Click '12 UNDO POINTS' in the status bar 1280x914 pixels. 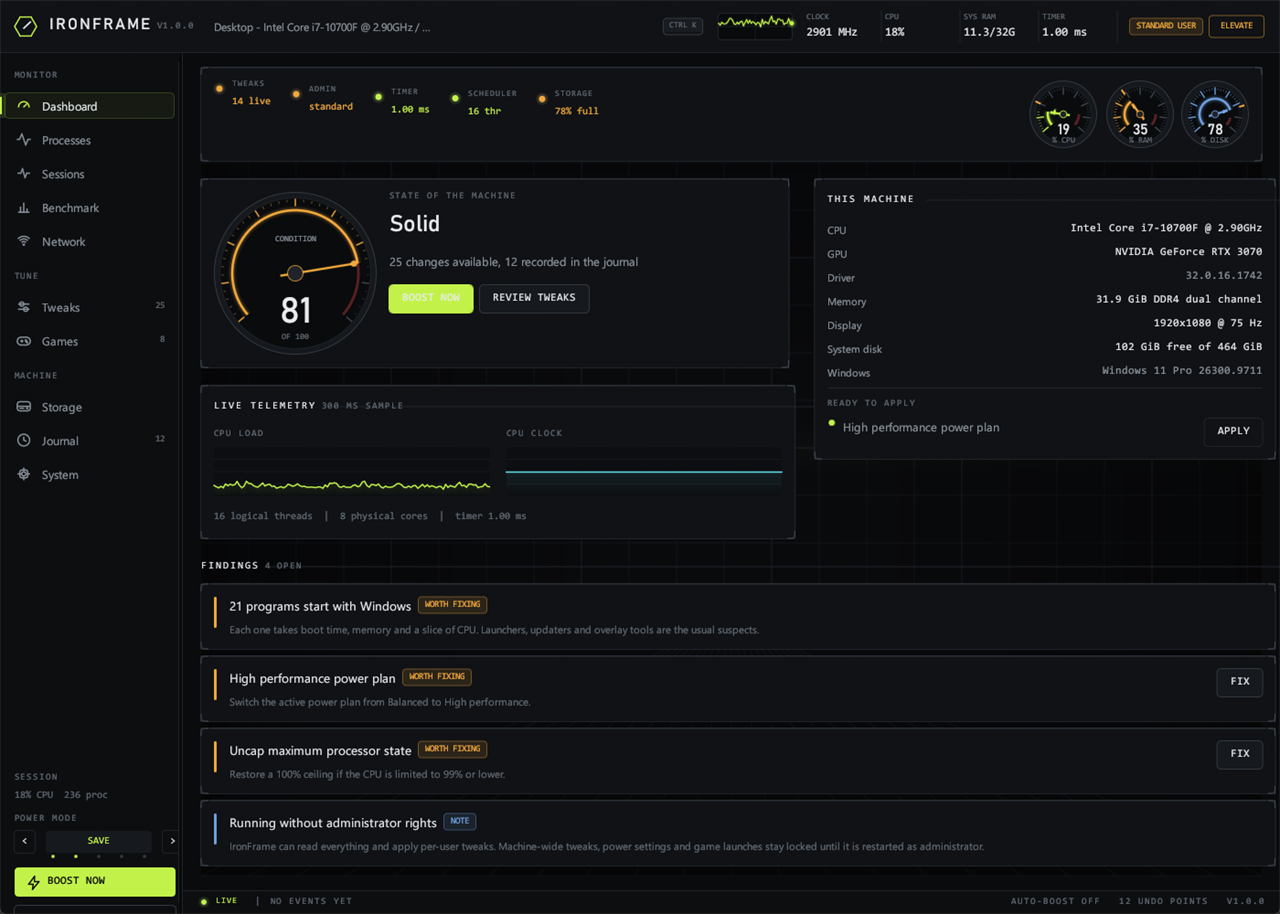(1163, 901)
